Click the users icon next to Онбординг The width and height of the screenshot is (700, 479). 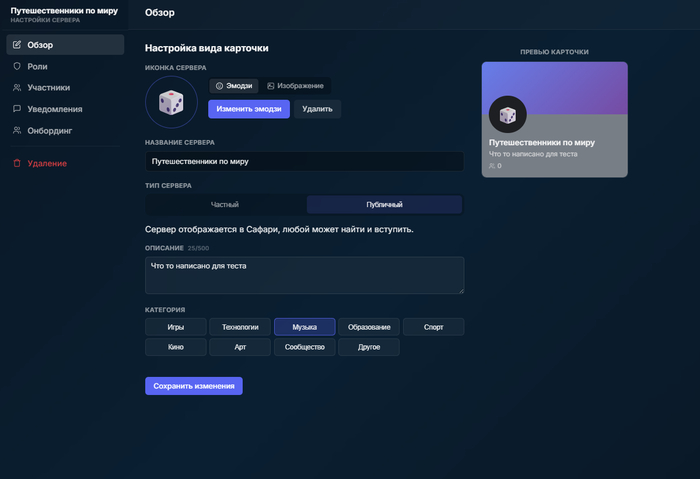click(x=17, y=130)
